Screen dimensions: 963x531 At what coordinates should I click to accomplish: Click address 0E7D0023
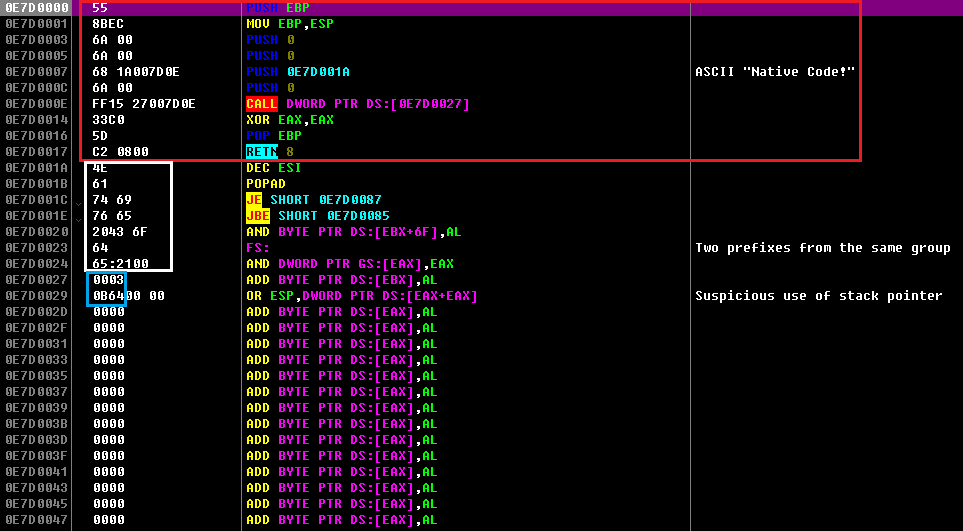36,247
